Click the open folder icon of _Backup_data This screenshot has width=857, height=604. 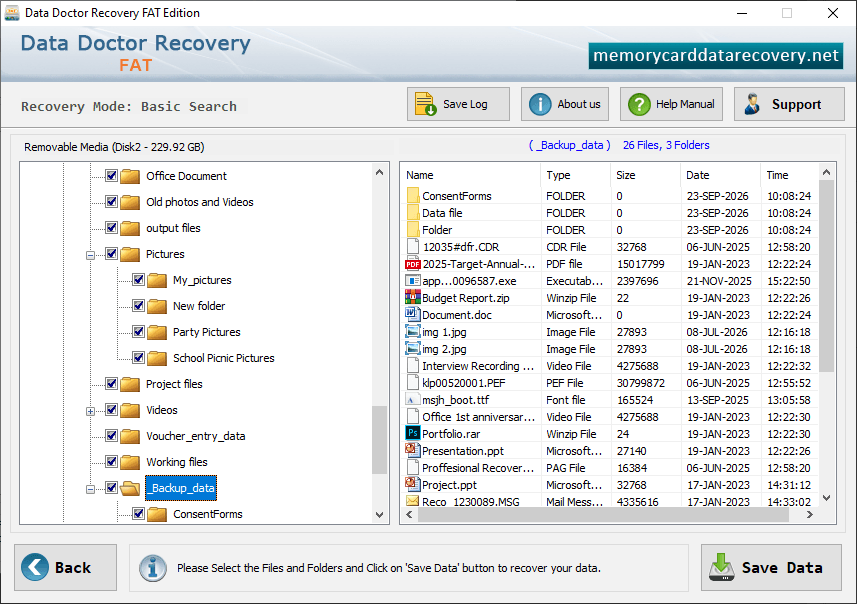(130, 488)
